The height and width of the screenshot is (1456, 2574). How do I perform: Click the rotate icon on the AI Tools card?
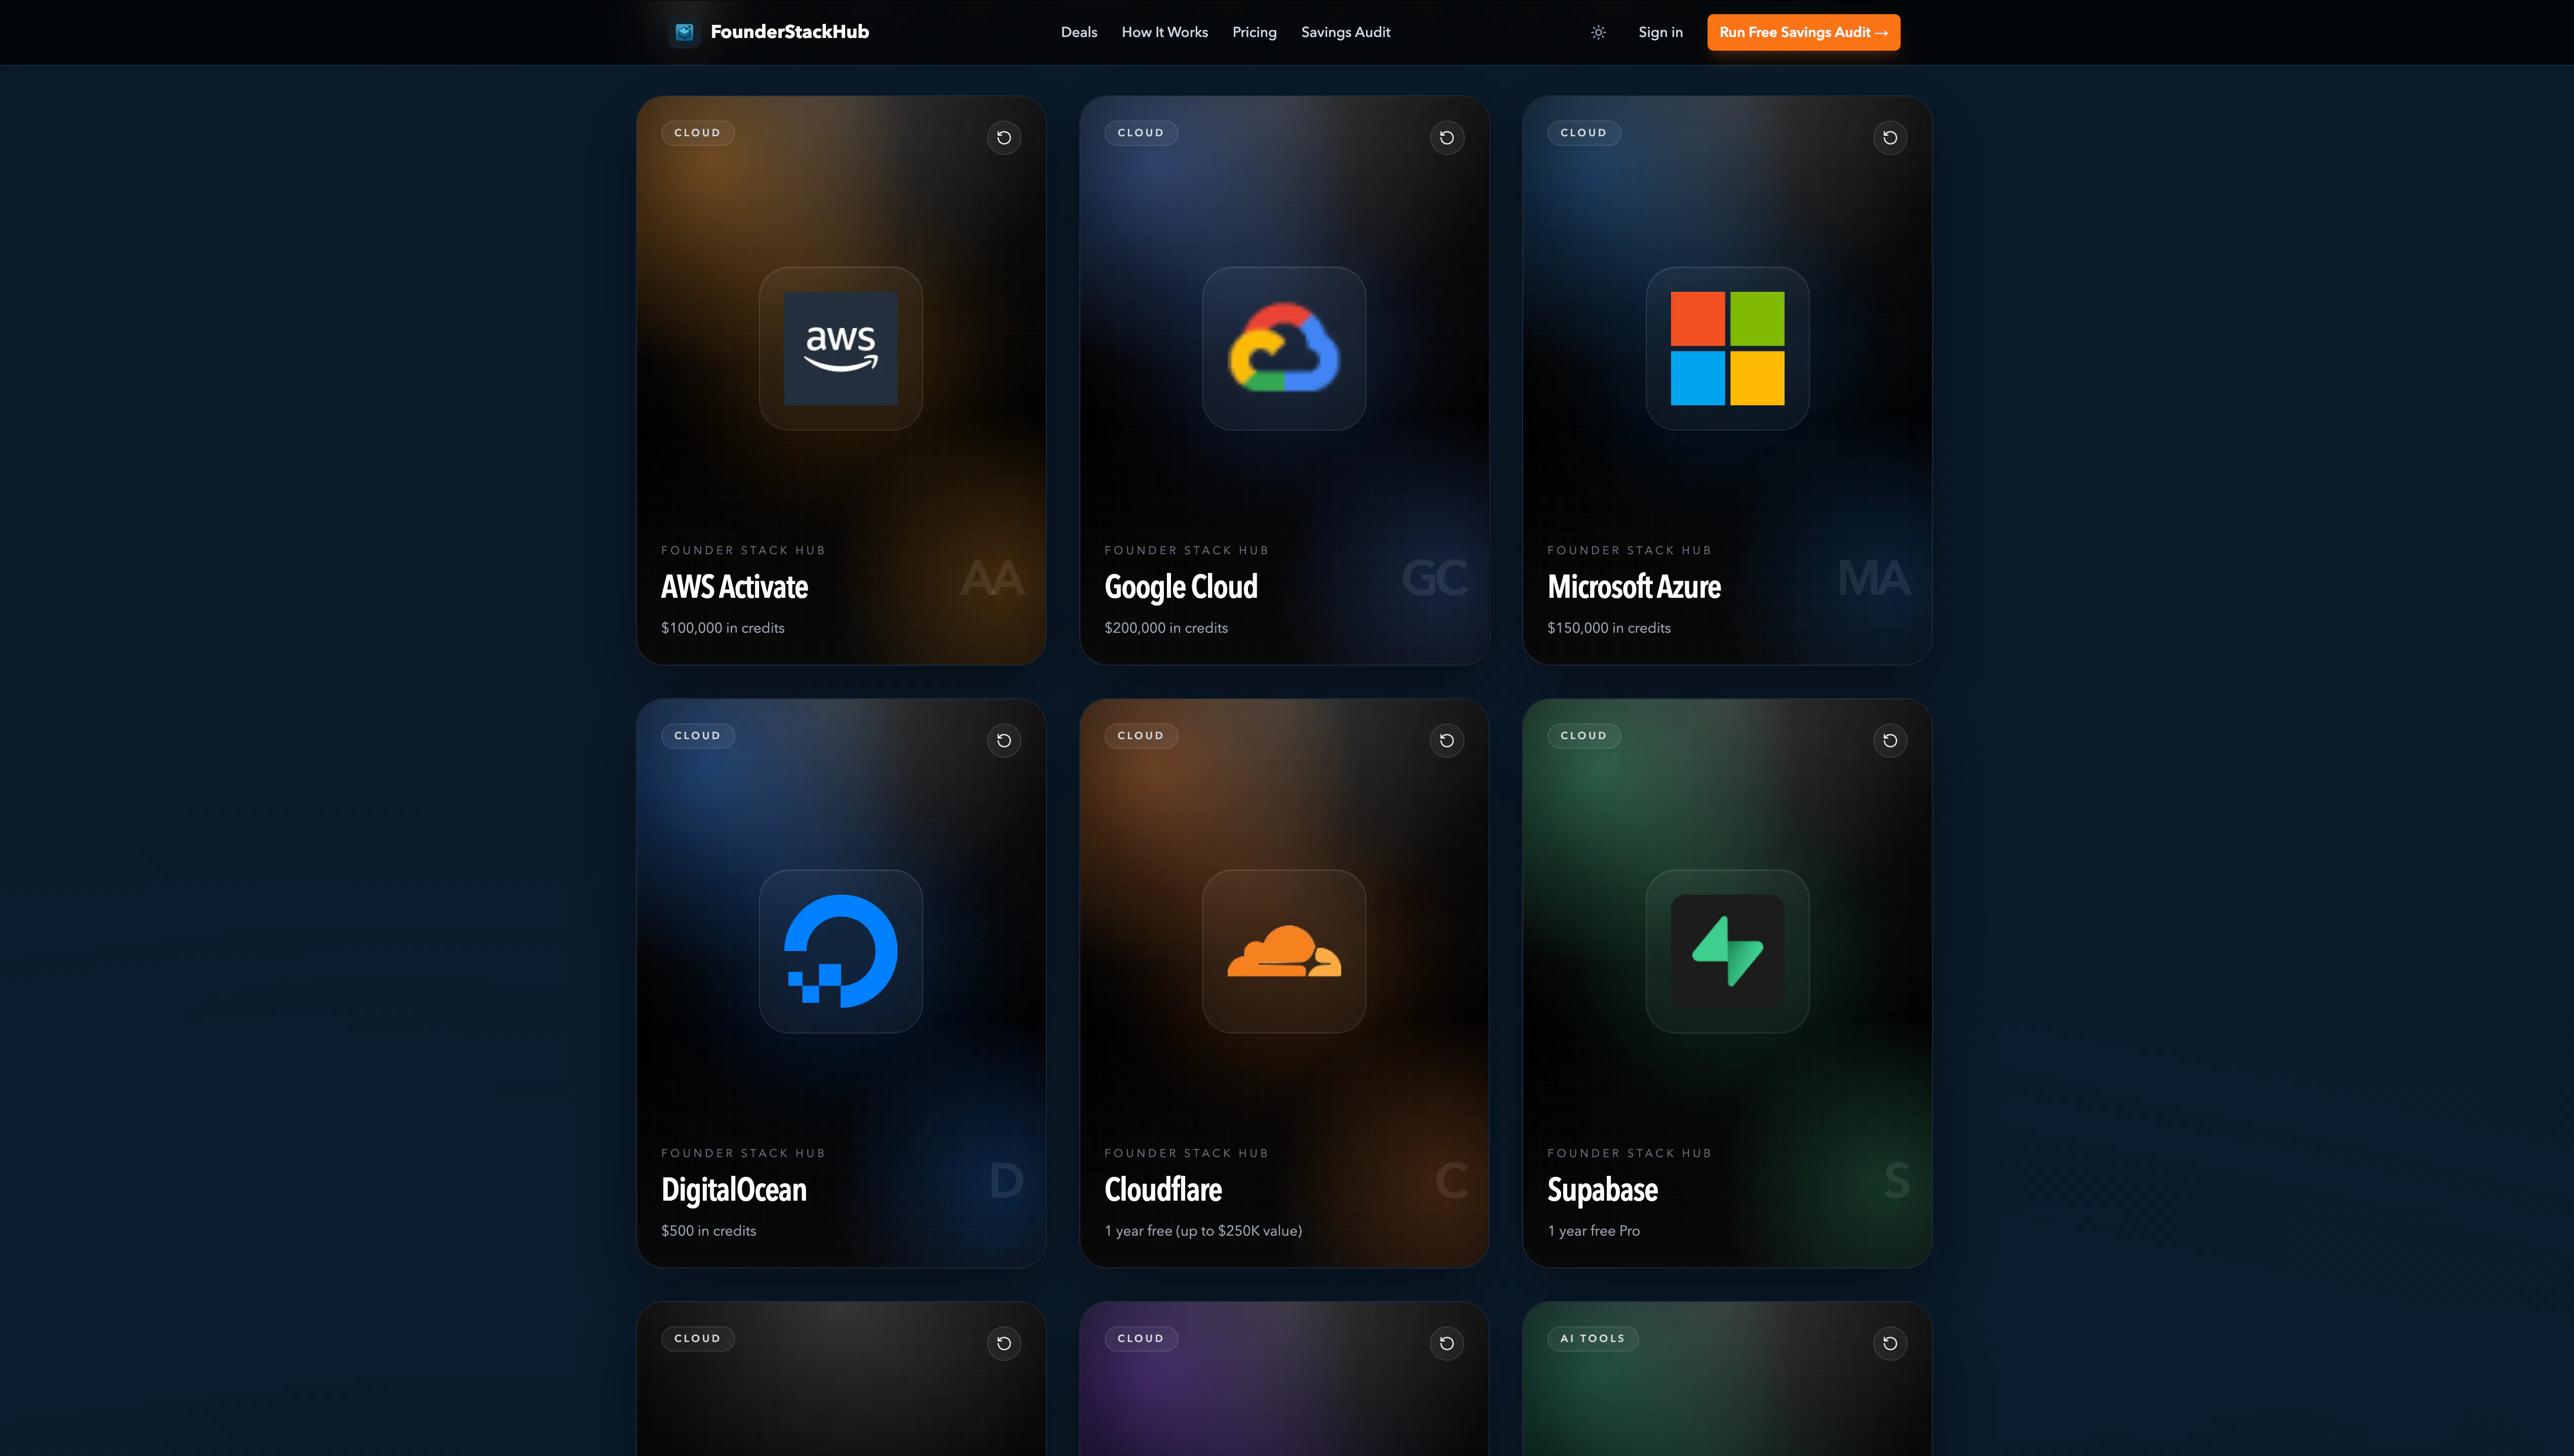pyautogui.click(x=1889, y=1344)
